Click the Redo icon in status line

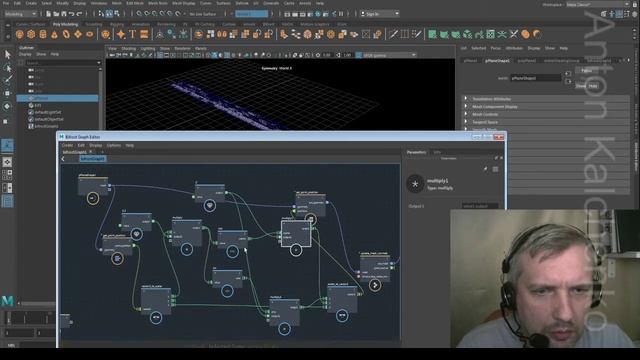coord(79,14)
